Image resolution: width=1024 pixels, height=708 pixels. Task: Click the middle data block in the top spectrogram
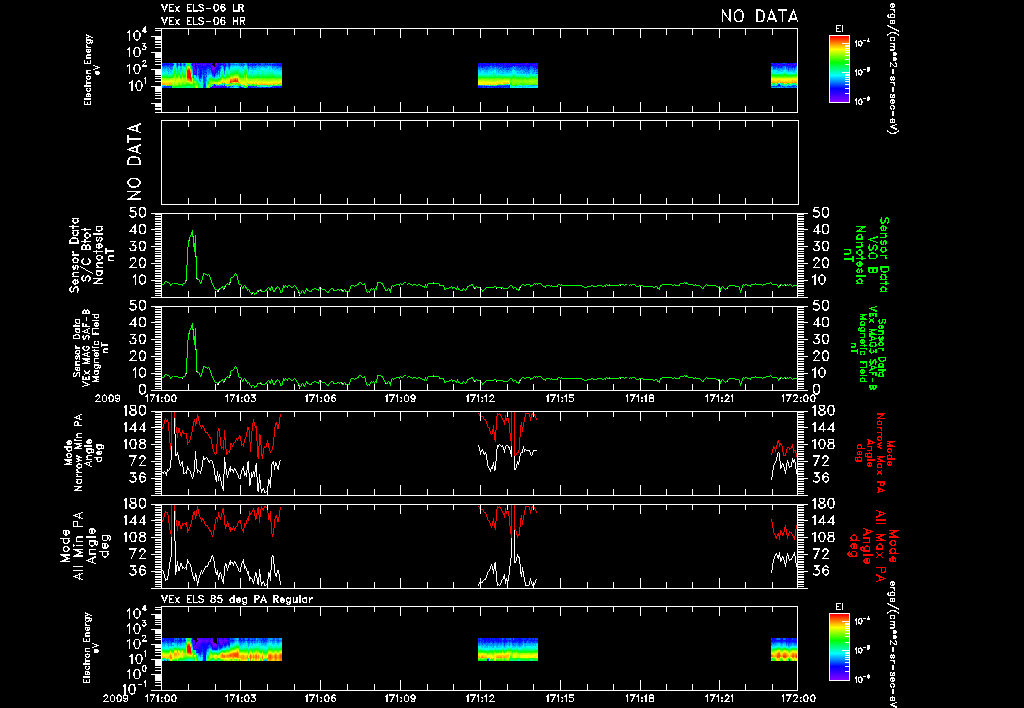tap(508, 75)
